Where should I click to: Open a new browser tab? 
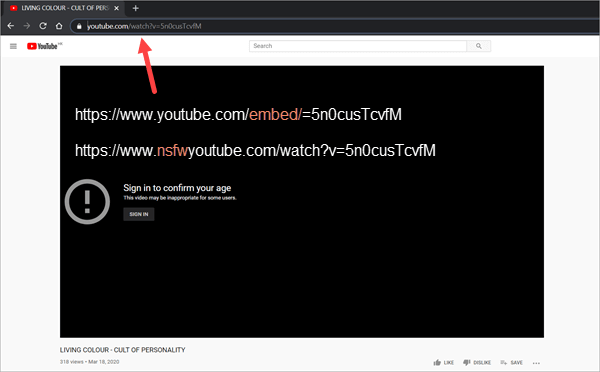[135, 8]
